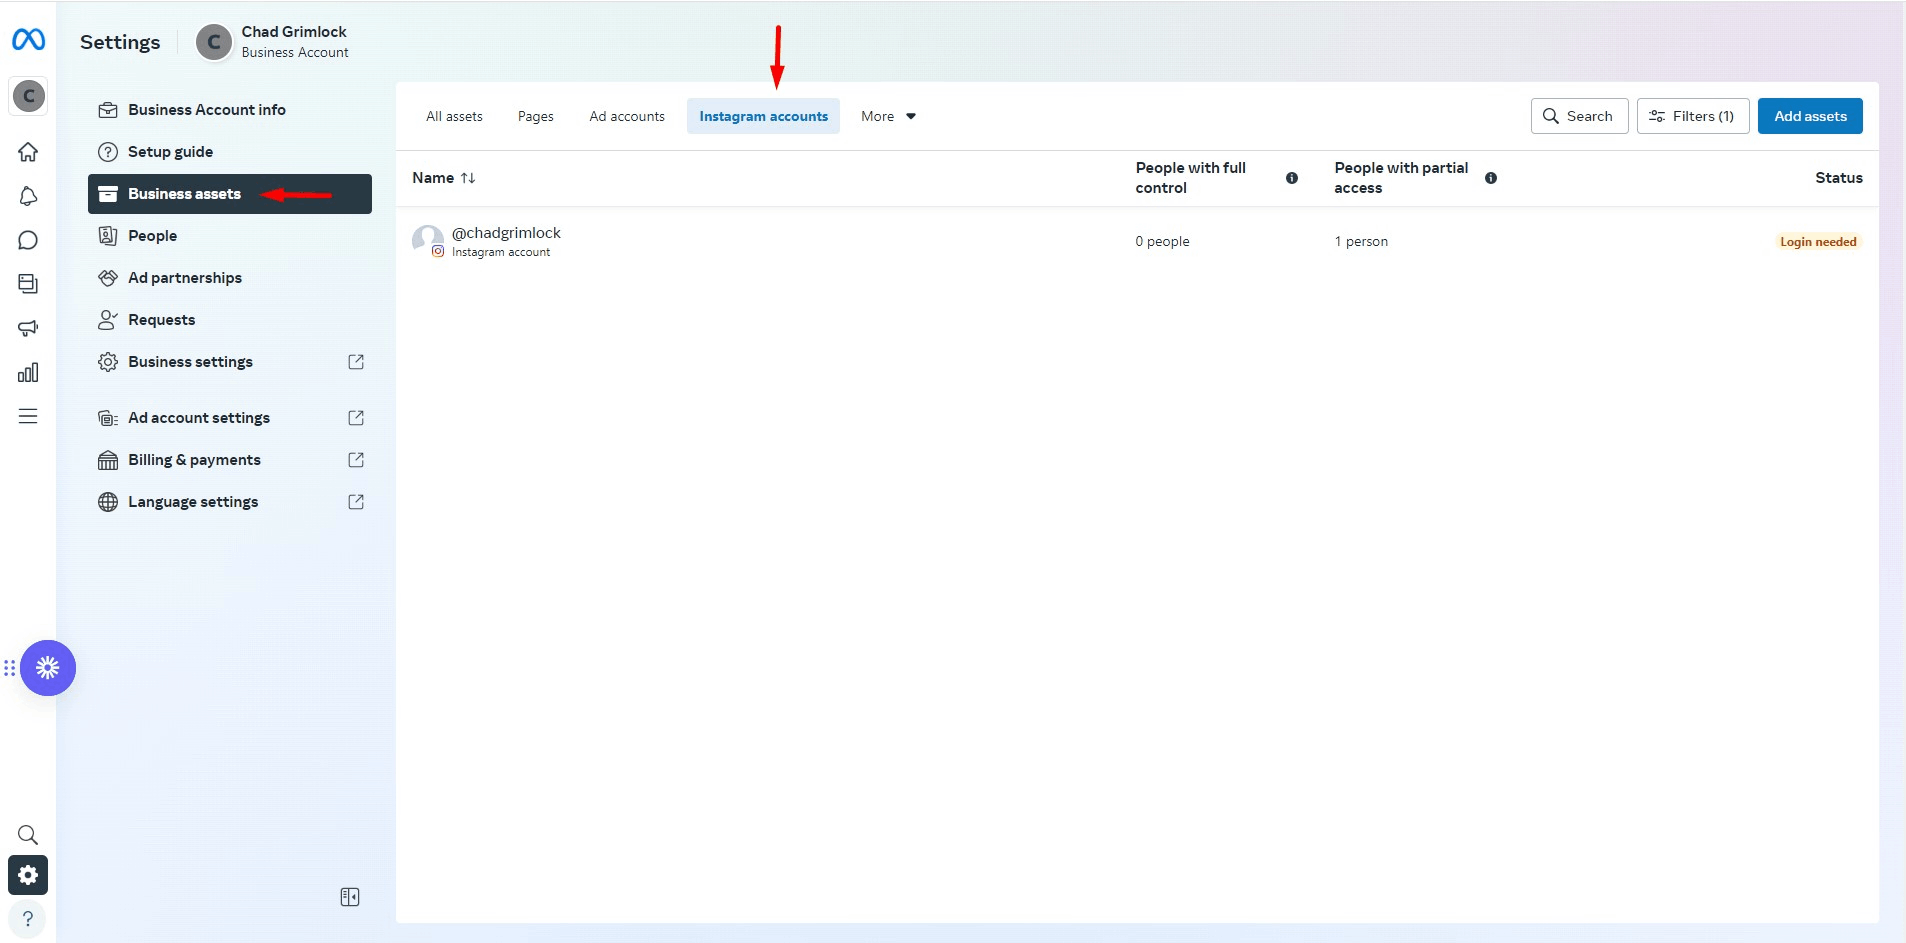Click the Login needed status badge
Viewport: 1906px width, 943px height.
1818,242
